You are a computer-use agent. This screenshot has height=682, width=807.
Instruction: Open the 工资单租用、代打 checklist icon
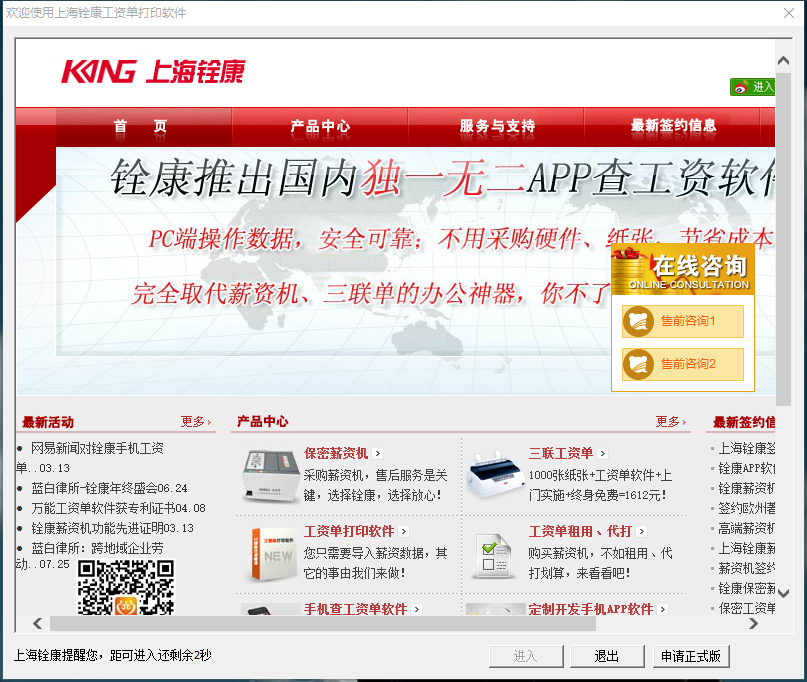click(494, 556)
